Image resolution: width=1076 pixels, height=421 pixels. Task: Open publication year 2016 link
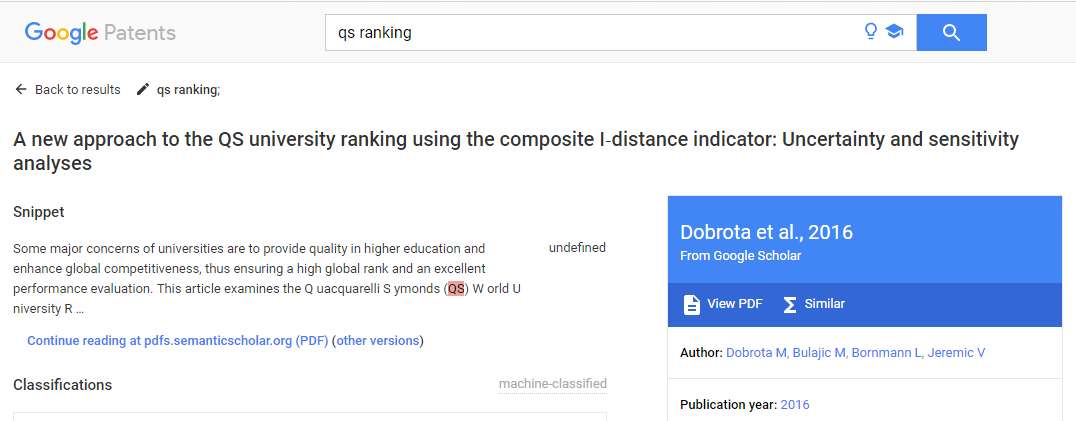(x=795, y=405)
